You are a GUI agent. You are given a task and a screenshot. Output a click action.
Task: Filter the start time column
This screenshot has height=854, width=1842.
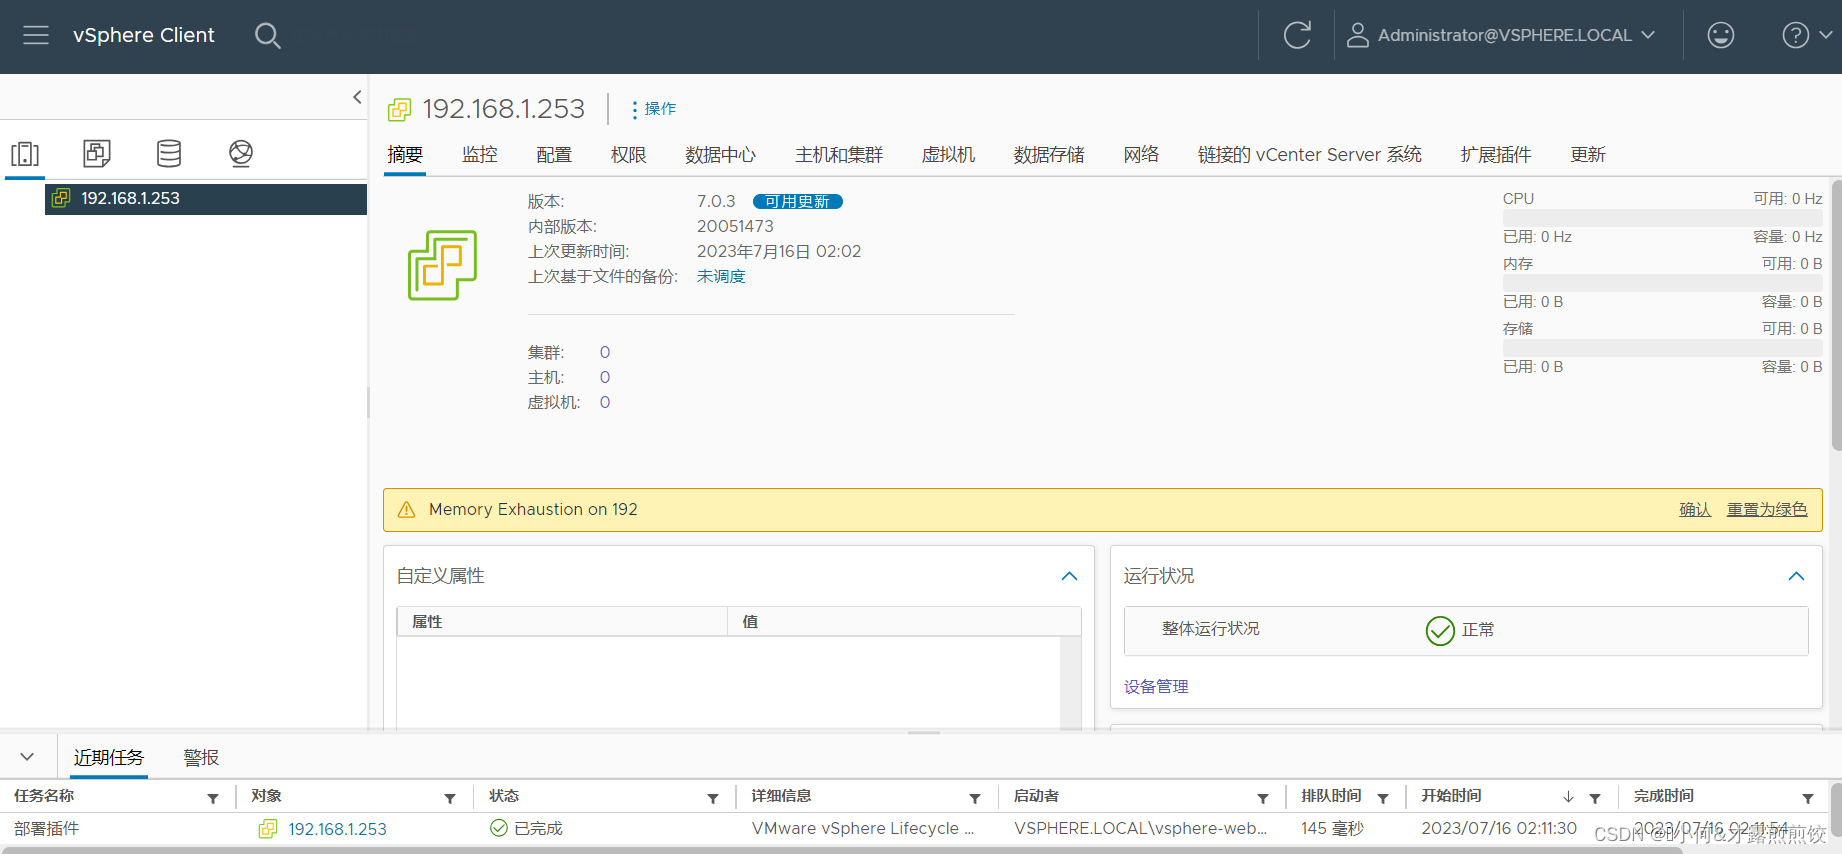click(1595, 798)
